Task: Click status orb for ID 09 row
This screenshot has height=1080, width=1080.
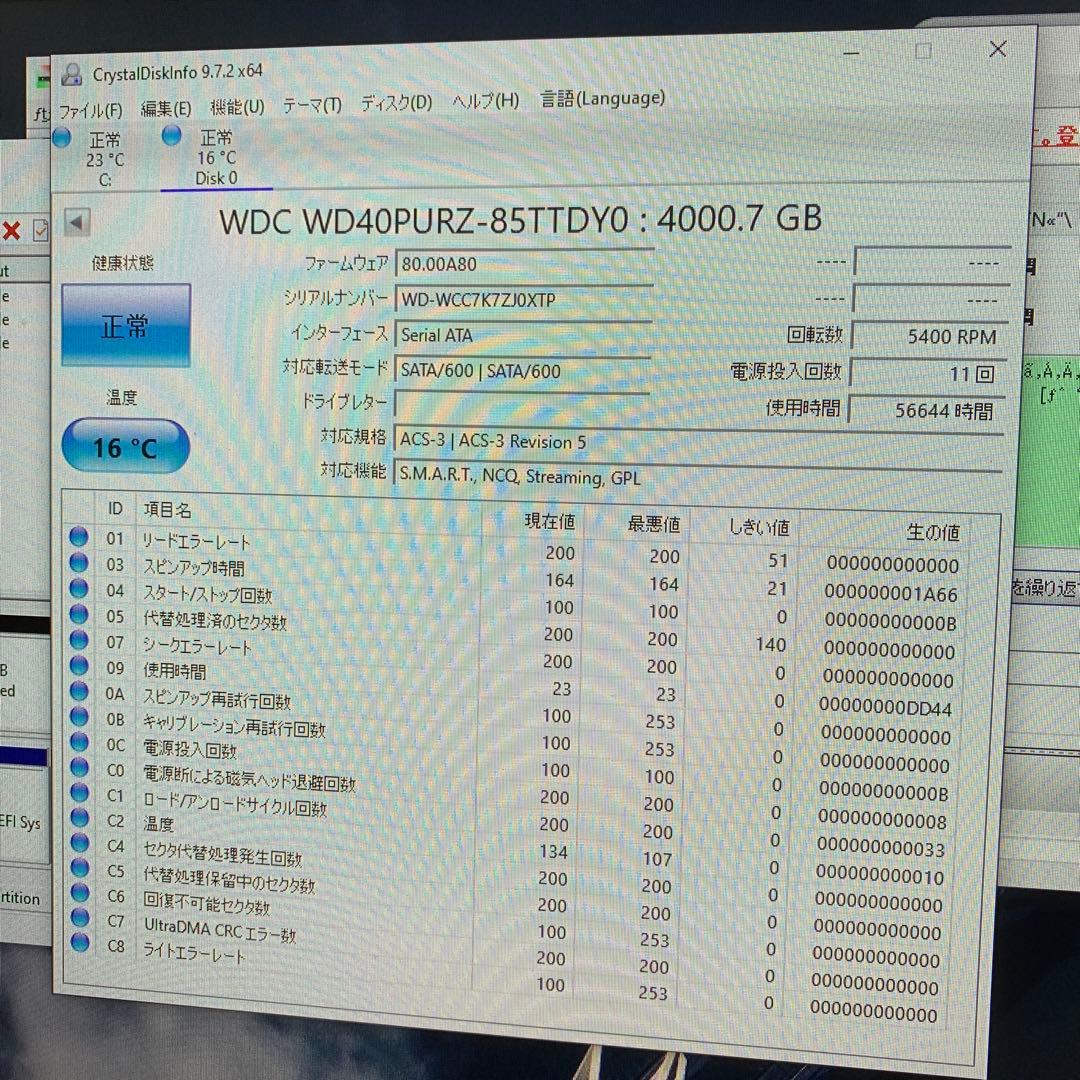Action: pos(79,666)
